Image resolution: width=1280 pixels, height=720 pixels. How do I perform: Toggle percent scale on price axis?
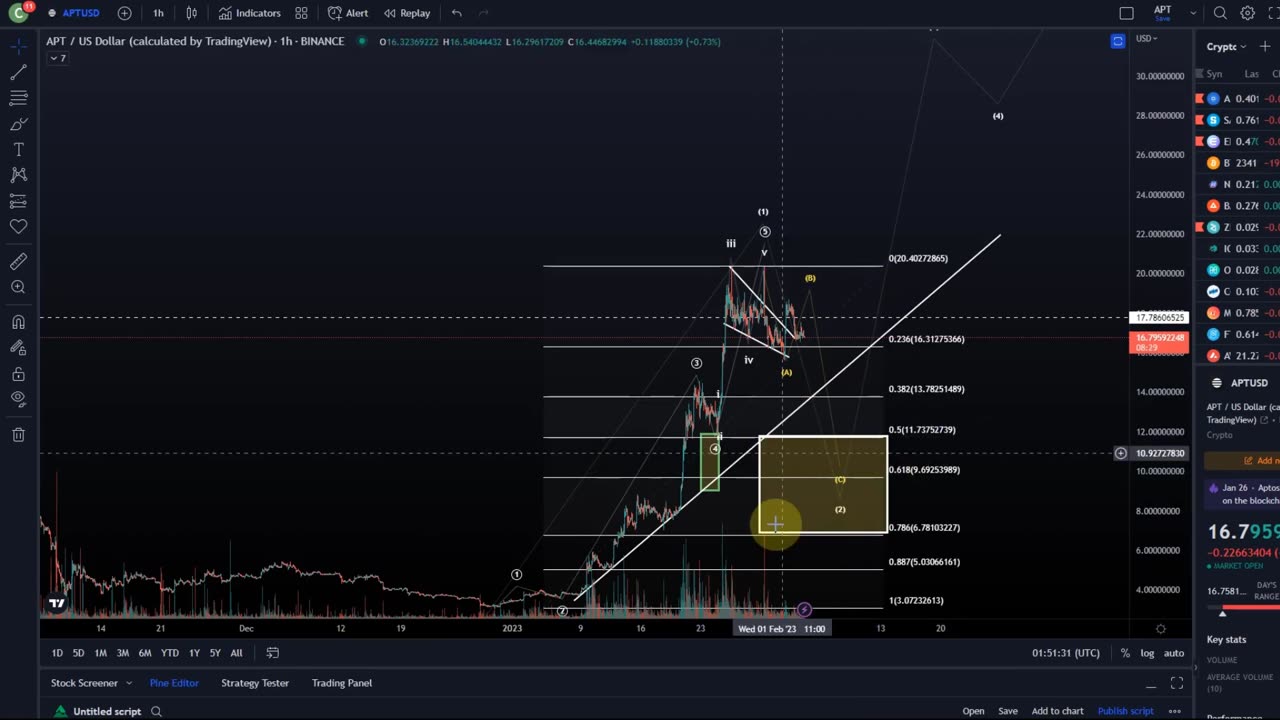1125,653
